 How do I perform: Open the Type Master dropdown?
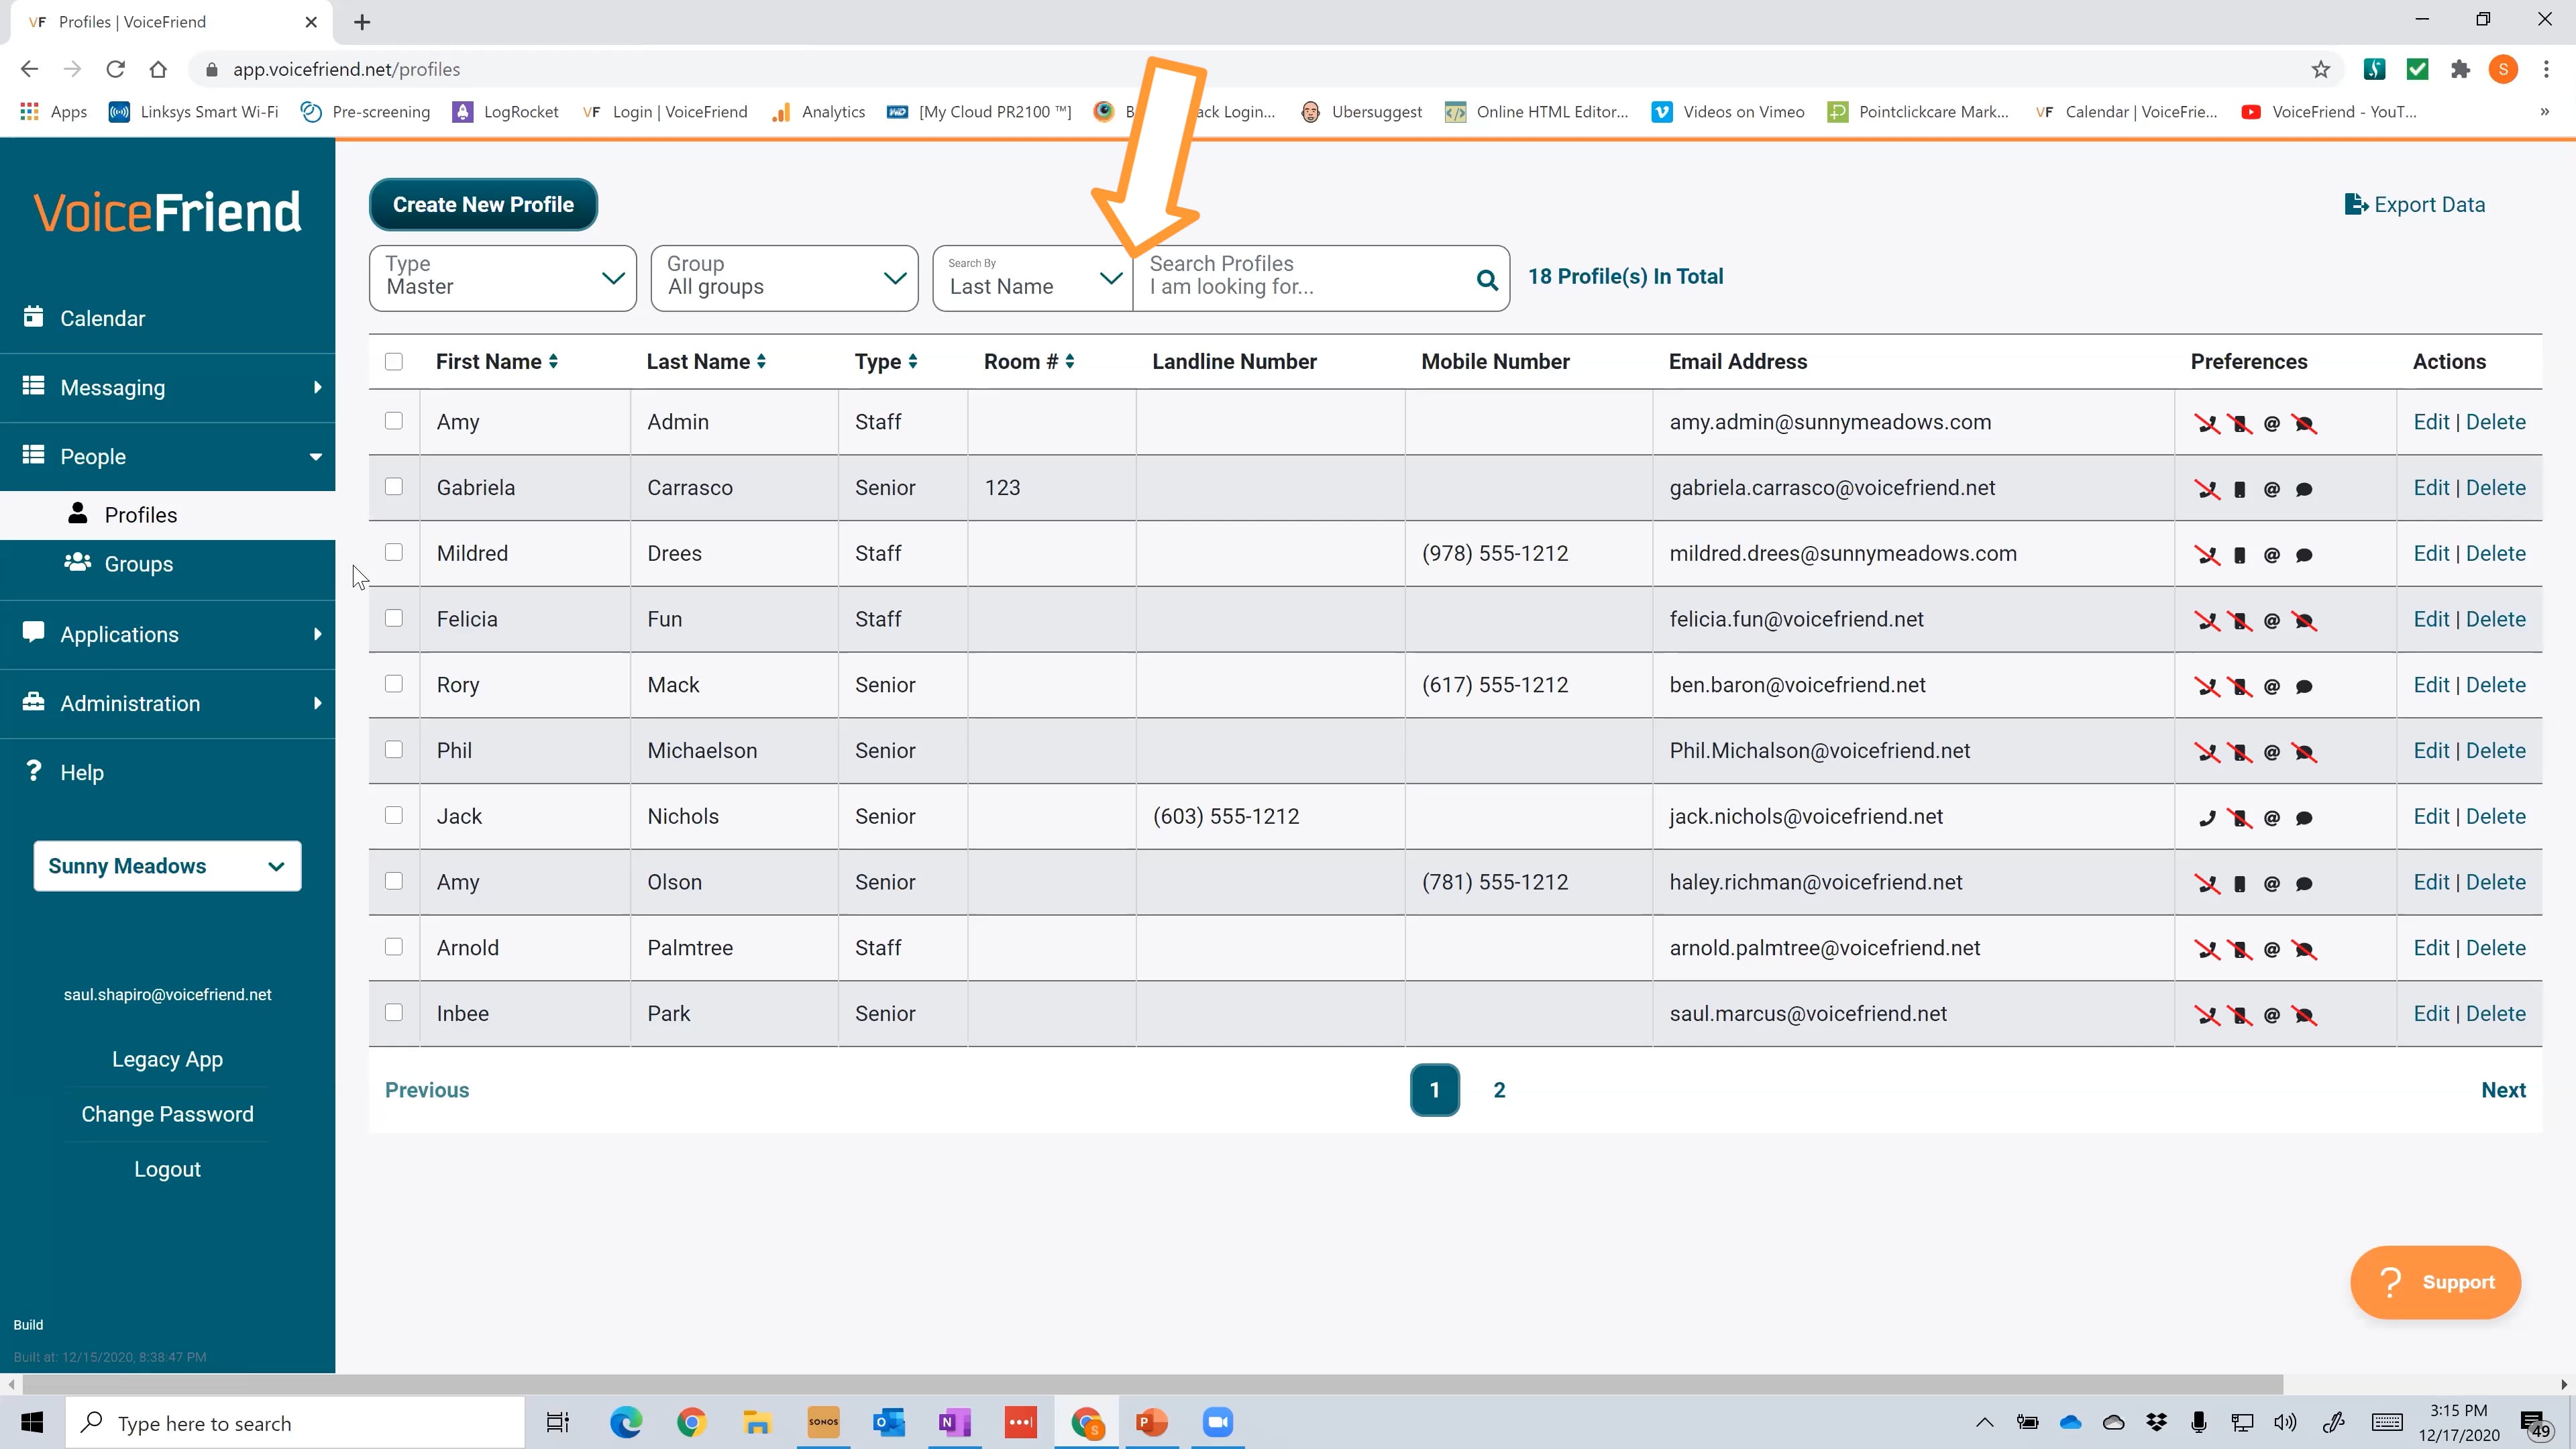point(502,278)
